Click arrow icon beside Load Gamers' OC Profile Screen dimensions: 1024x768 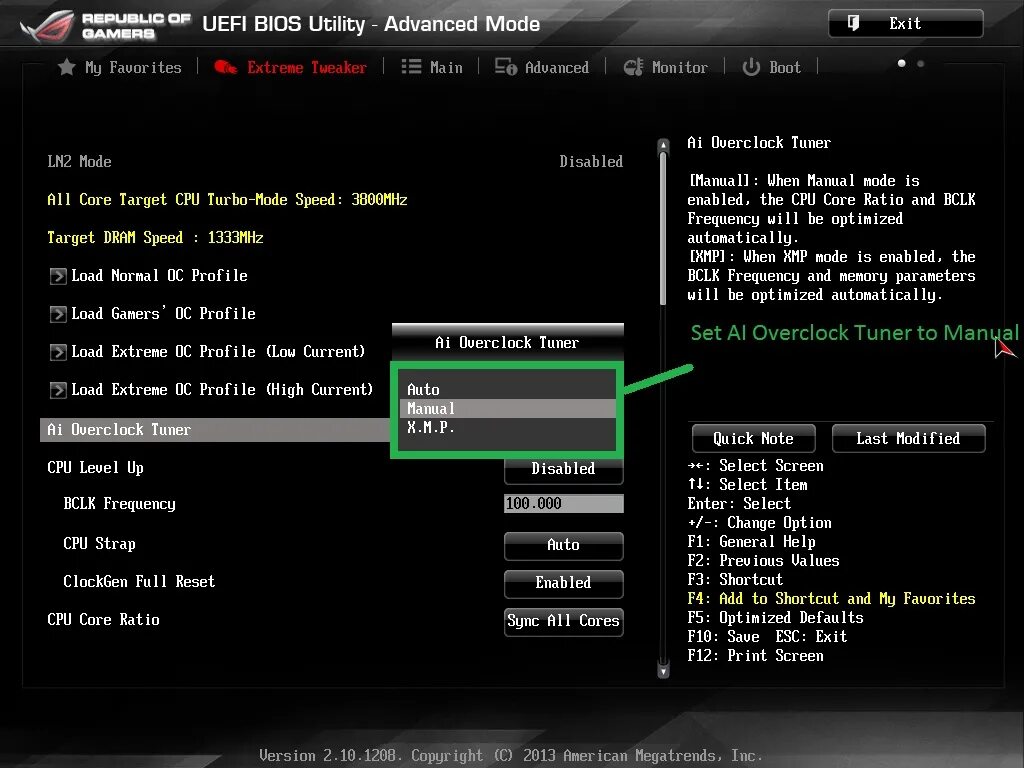pos(57,313)
